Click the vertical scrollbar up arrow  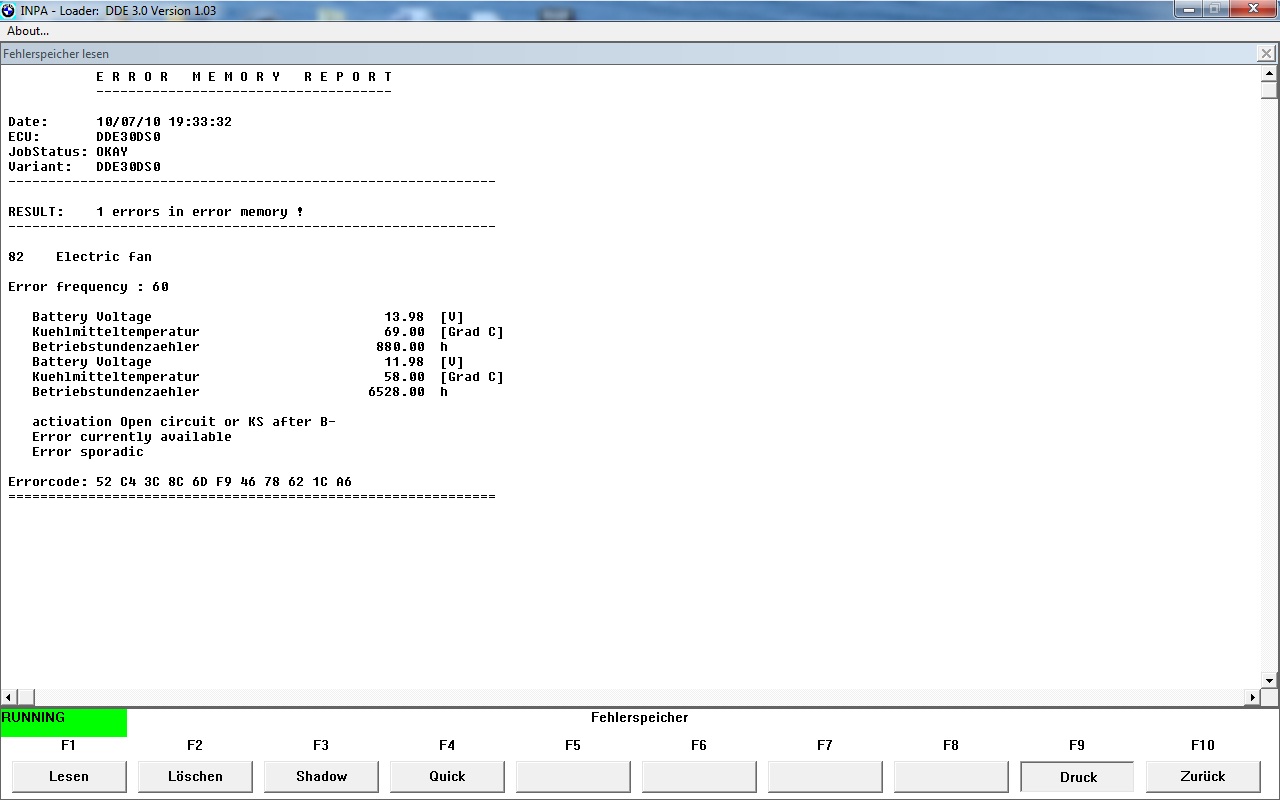point(1270,73)
